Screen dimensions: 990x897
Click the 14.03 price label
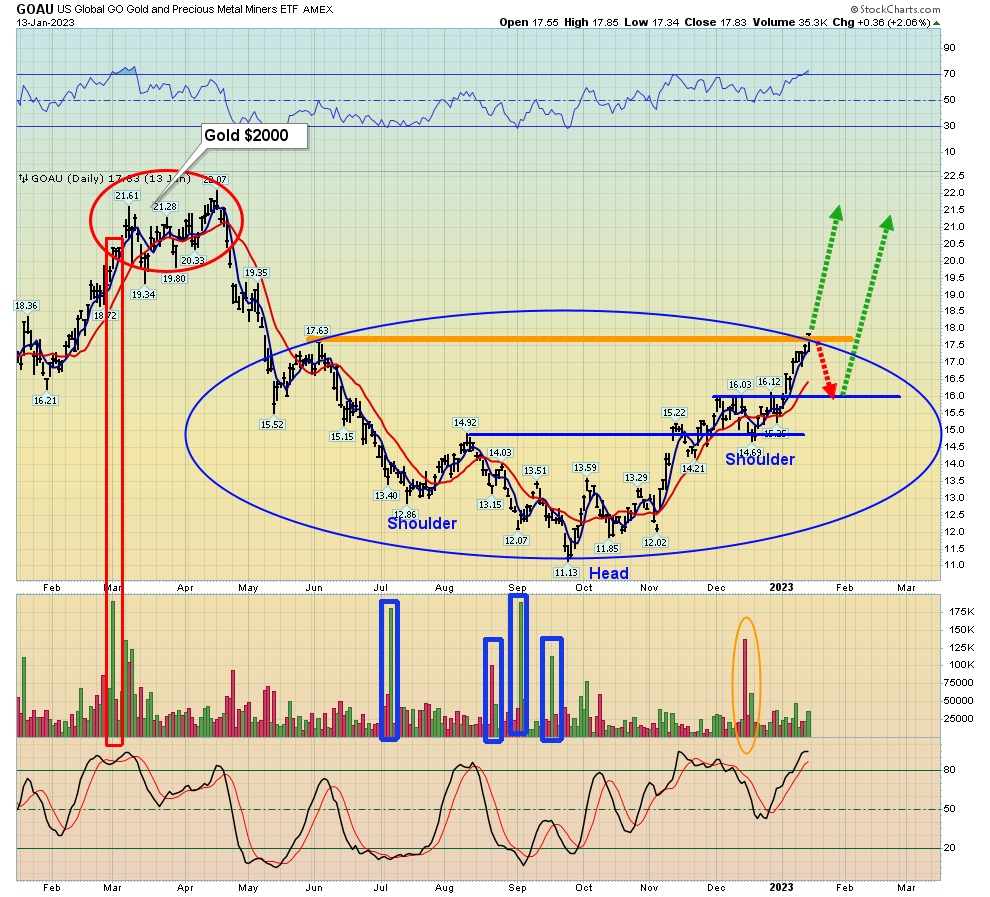pyautogui.click(x=500, y=453)
